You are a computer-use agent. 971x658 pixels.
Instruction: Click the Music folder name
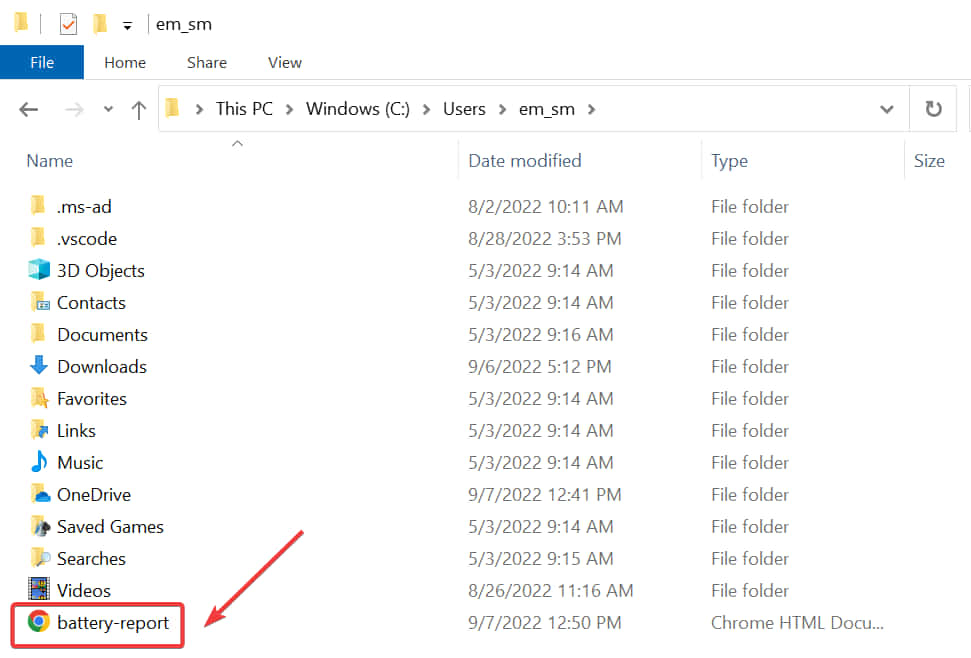[x=80, y=462]
